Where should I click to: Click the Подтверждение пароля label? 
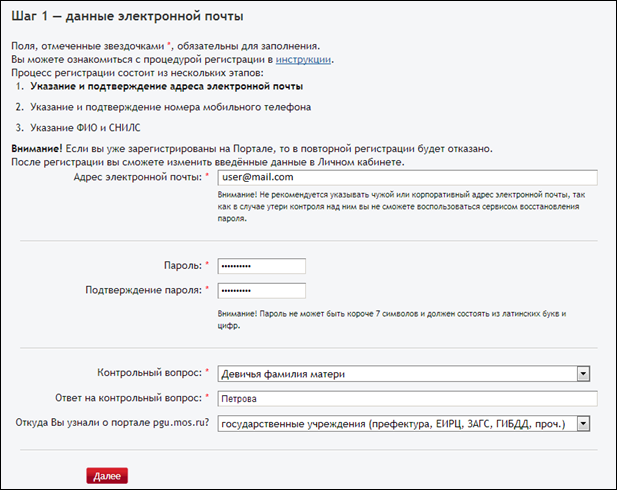coord(143,290)
